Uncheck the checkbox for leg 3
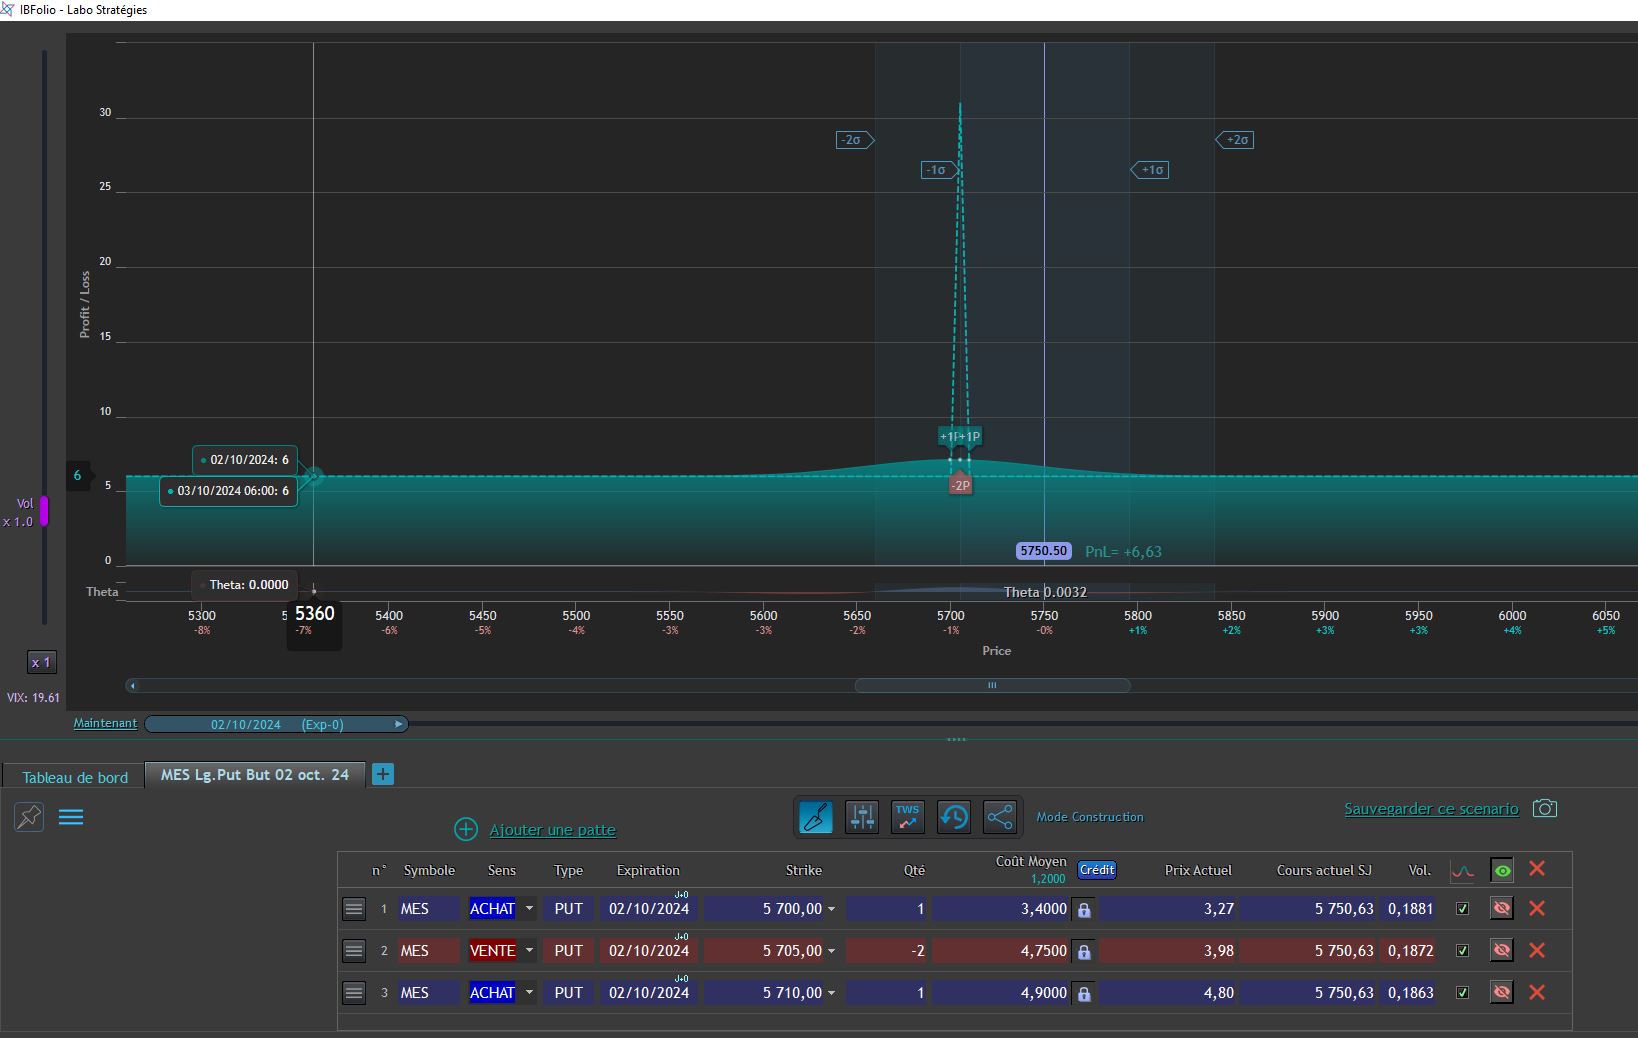The image size is (1638, 1038). (x=1463, y=993)
